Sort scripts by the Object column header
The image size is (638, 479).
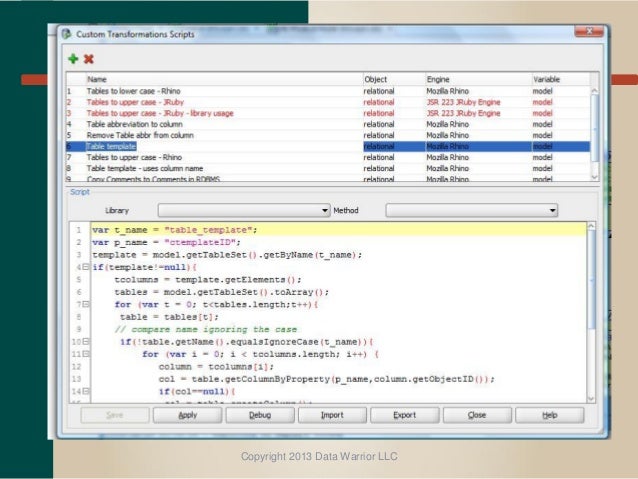pyautogui.click(x=394, y=79)
